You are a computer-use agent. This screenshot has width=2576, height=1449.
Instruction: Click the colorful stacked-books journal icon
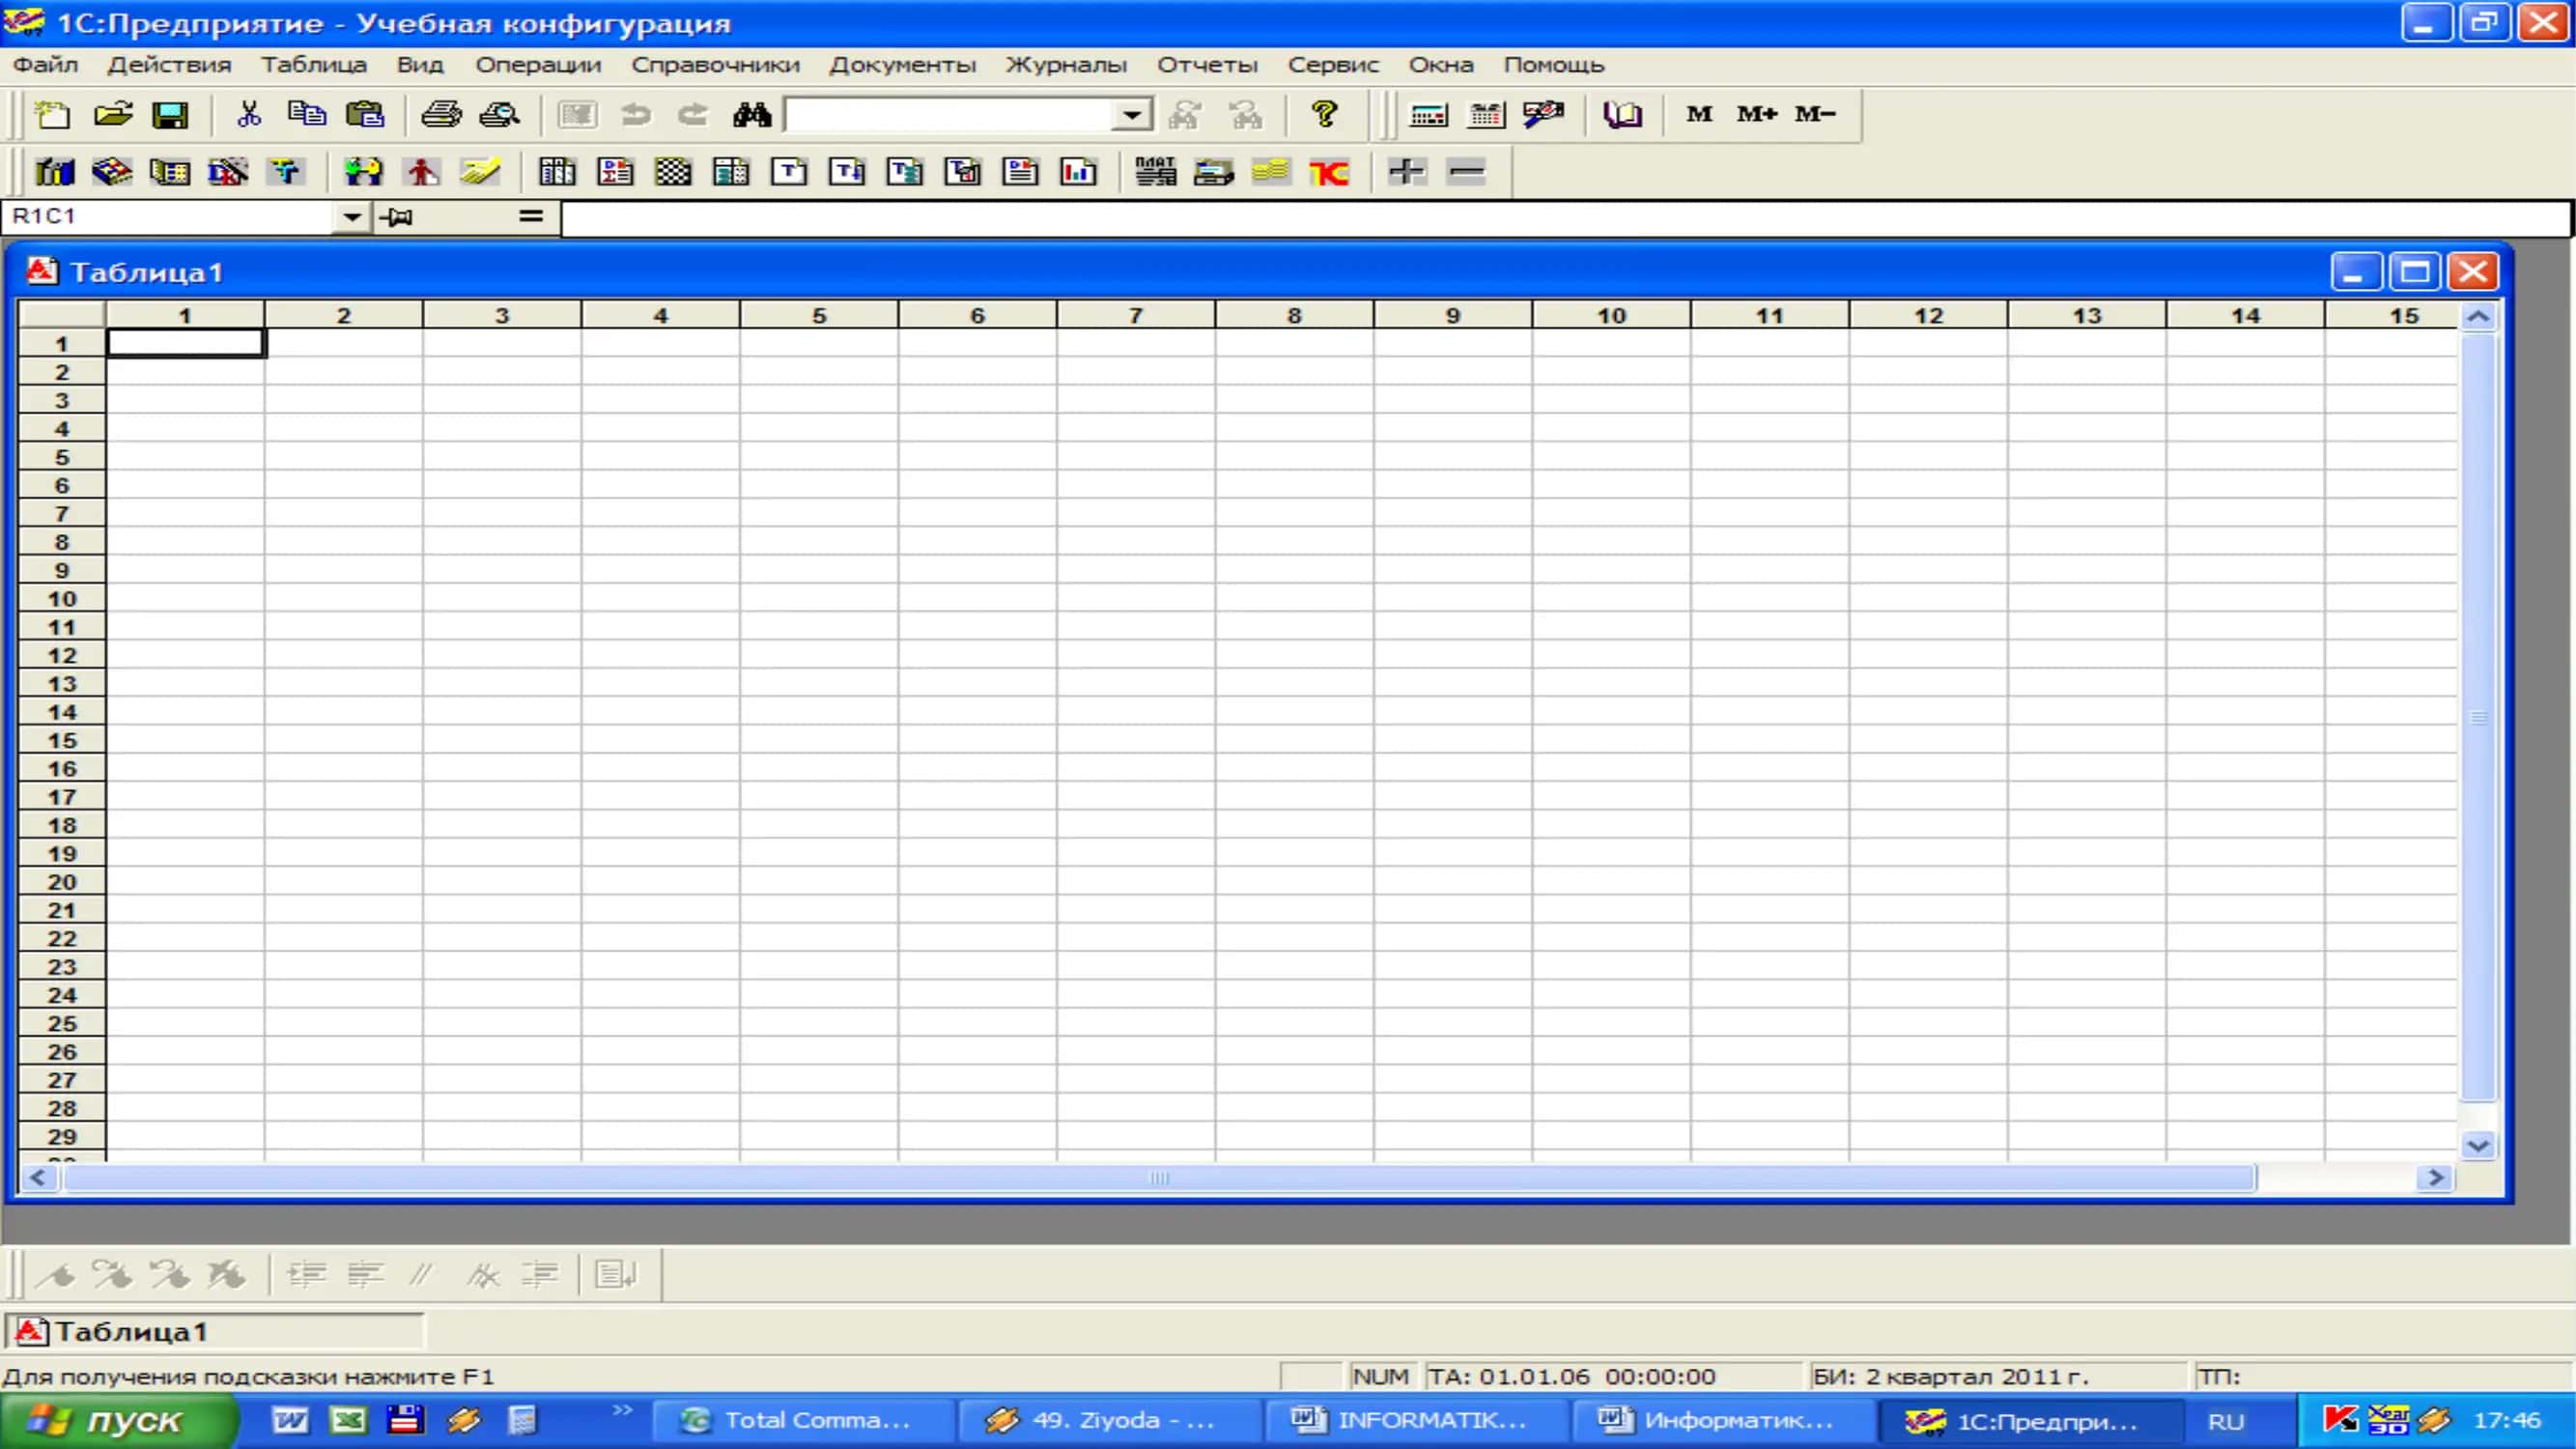[x=112, y=172]
